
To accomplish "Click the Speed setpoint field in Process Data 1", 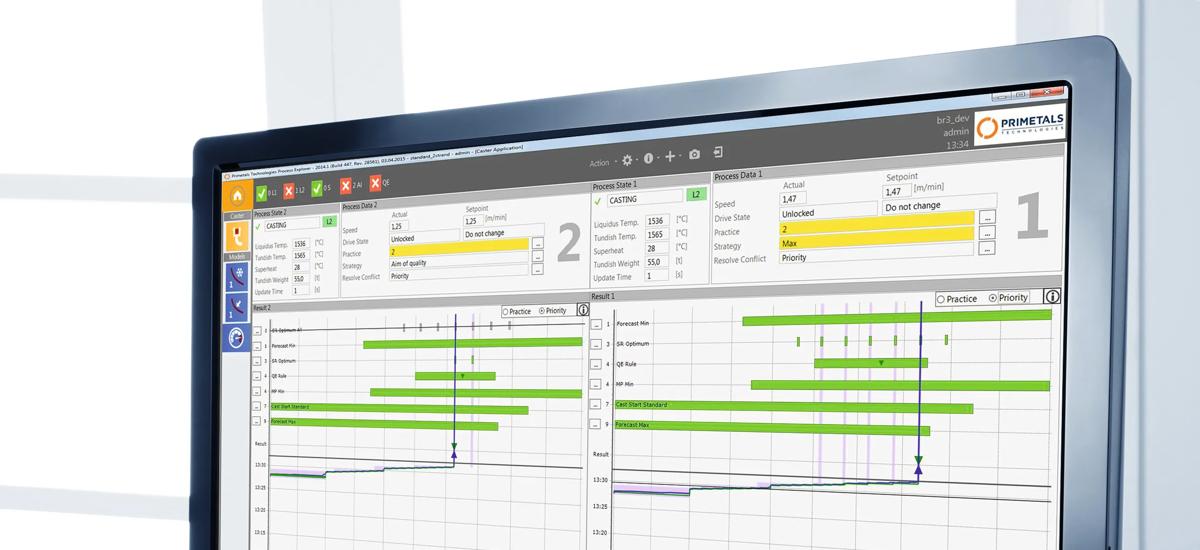I will (x=896, y=190).
